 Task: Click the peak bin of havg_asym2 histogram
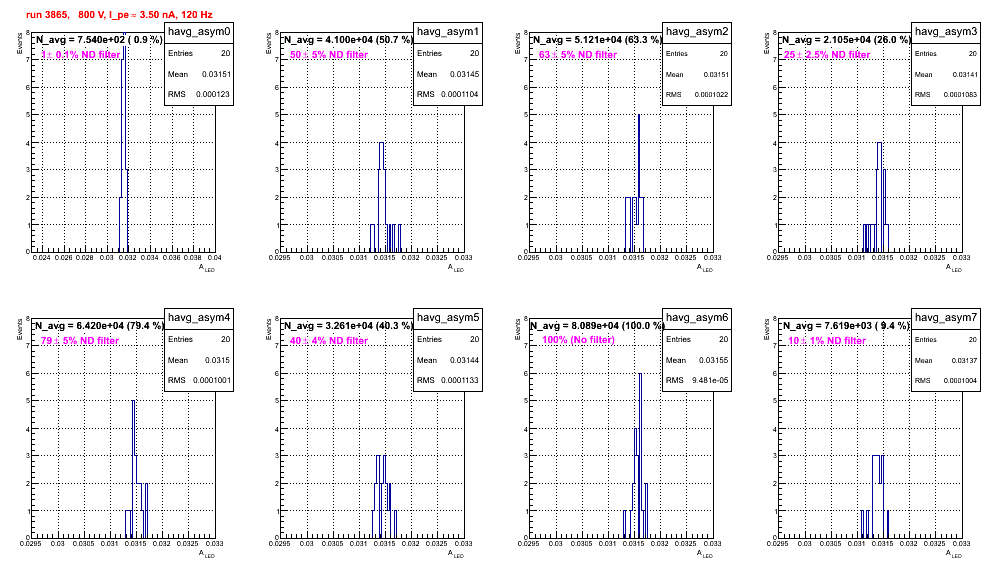639,183
